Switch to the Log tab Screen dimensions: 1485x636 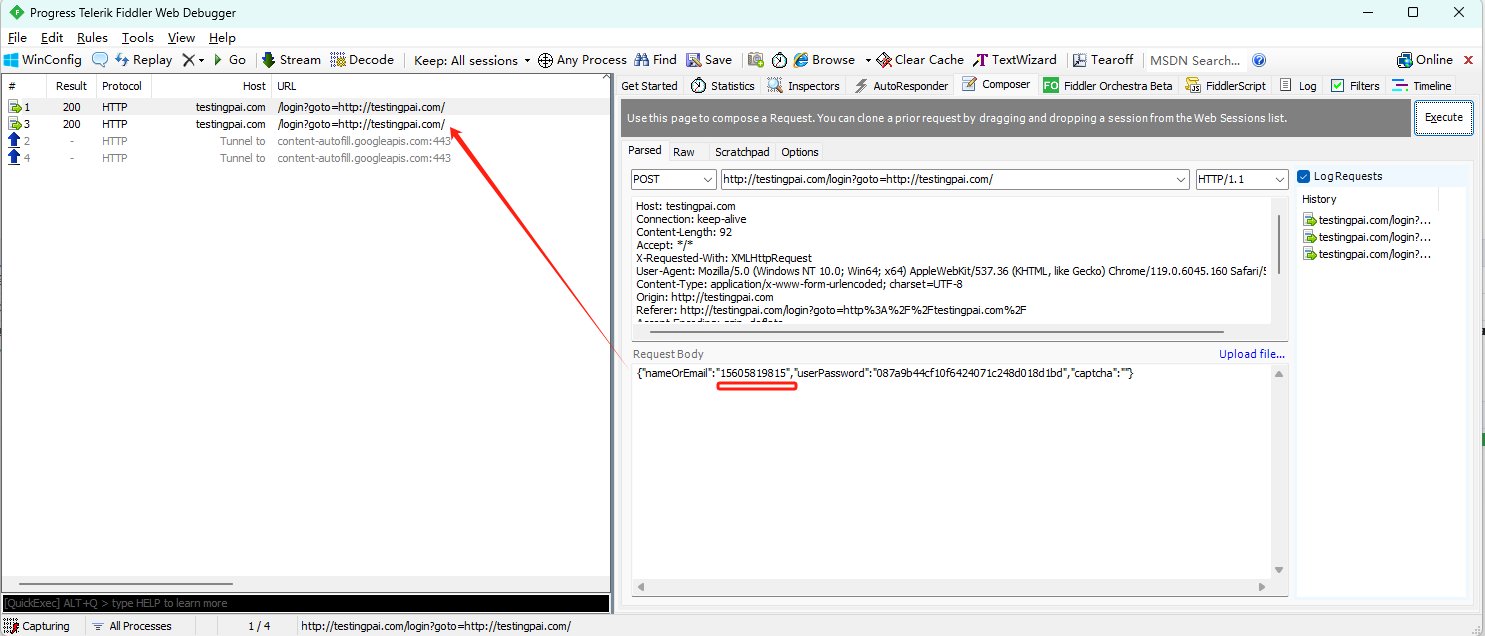tap(1298, 86)
